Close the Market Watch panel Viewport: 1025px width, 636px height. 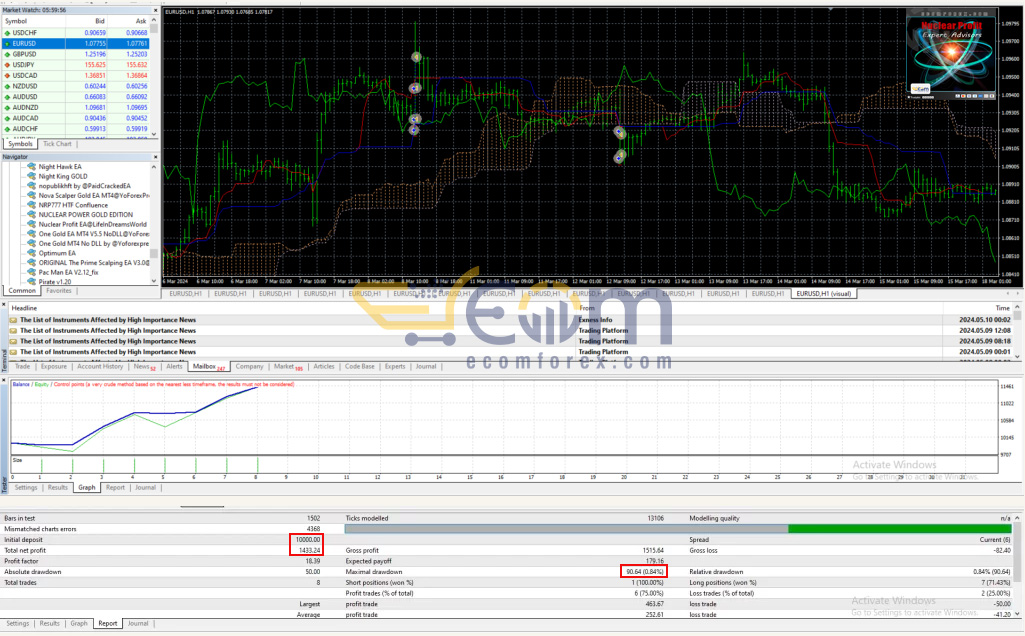tap(156, 10)
